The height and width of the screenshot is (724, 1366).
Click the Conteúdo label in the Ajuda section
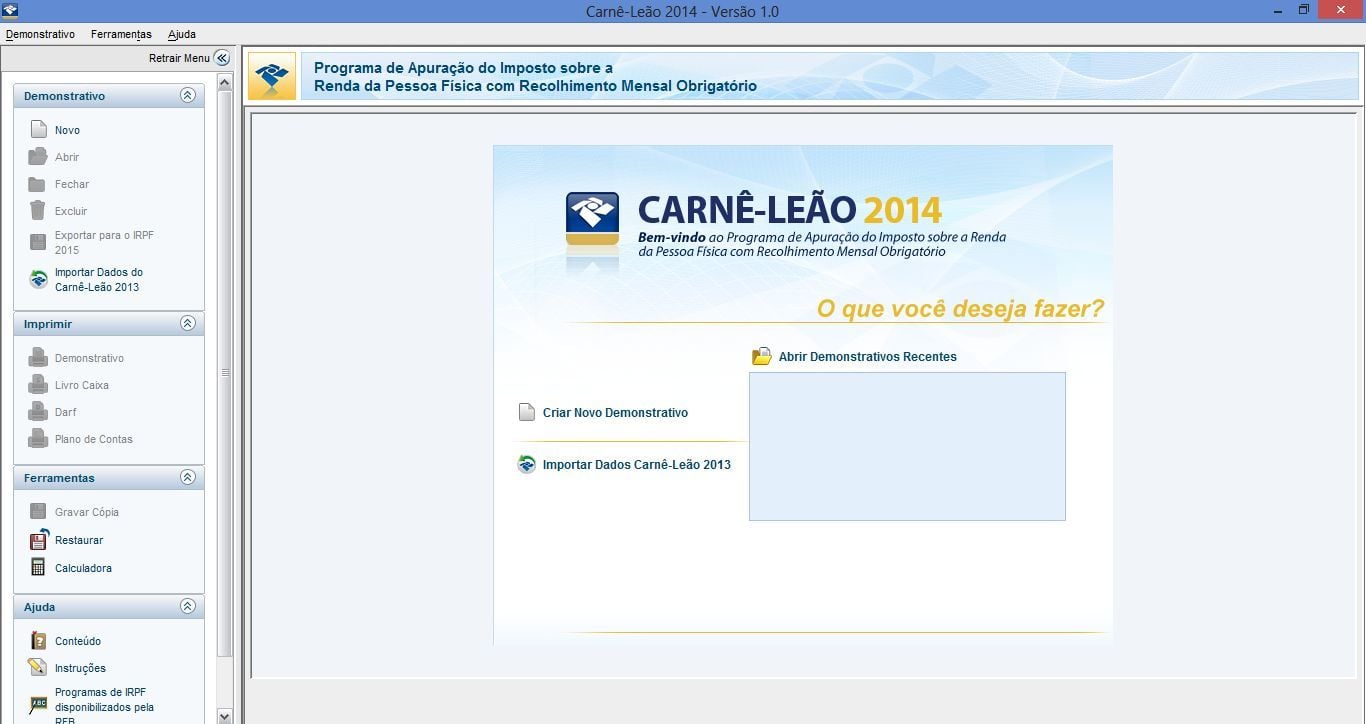[78, 641]
